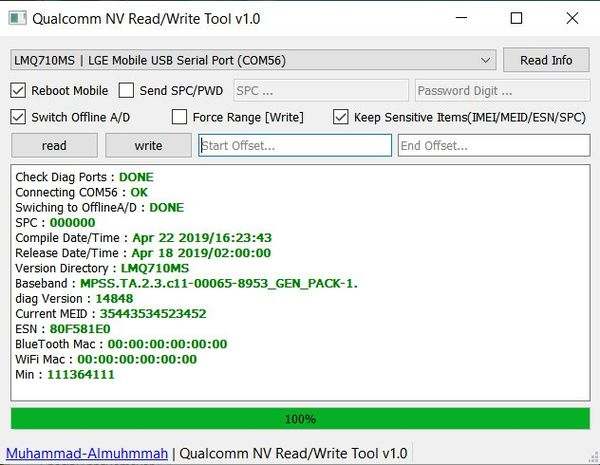Click the Swiching to OfflineA/D DONE line
This screenshot has height=465, width=600.
pos(99,207)
